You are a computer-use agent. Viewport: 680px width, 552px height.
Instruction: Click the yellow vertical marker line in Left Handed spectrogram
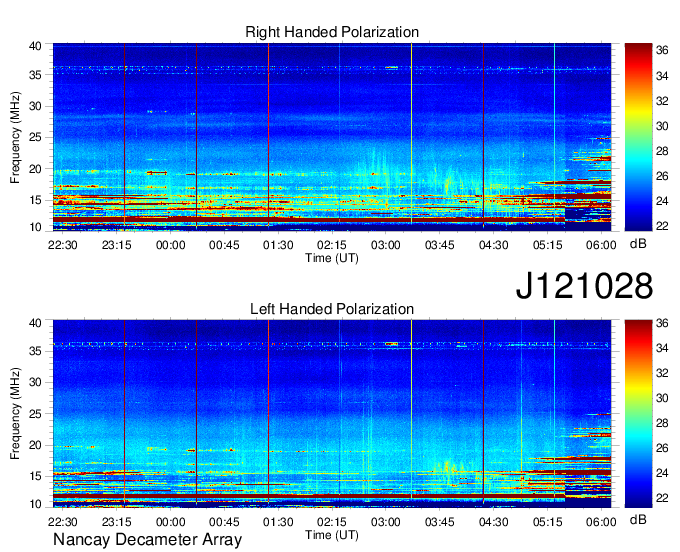pos(411,409)
